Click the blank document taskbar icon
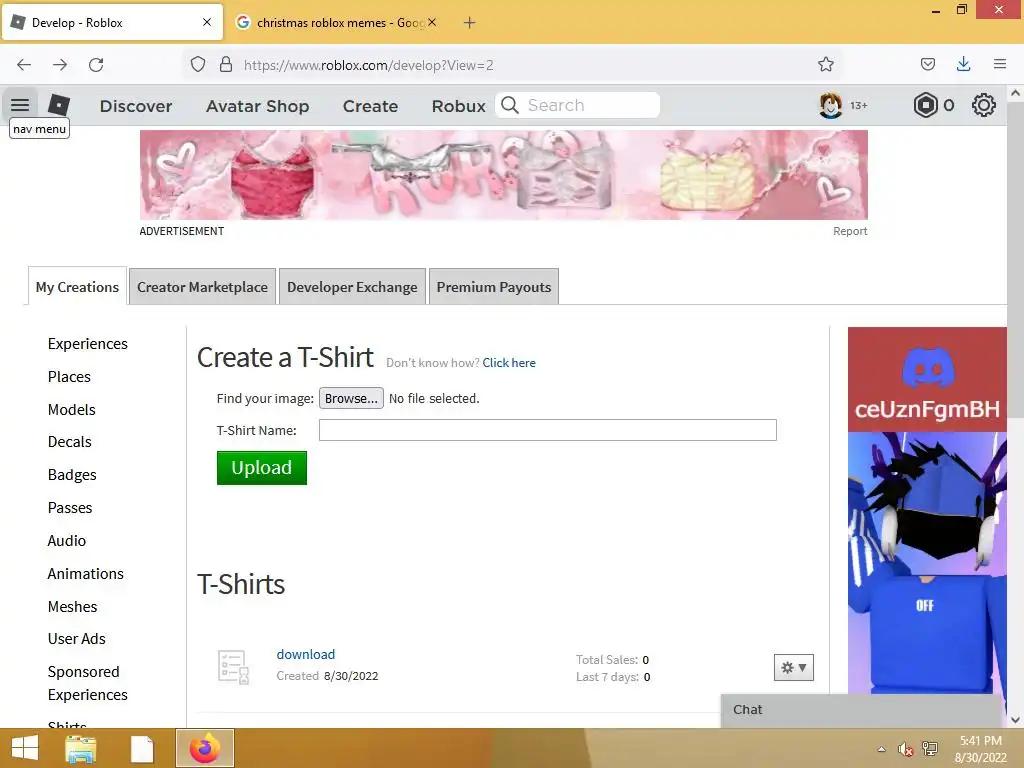1024x768 pixels. click(x=142, y=748)
